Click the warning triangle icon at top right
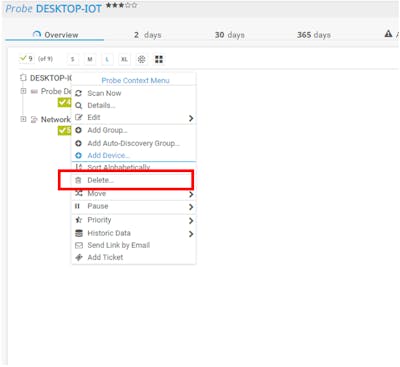The image size is (400, 367). (x=388, y=34)
